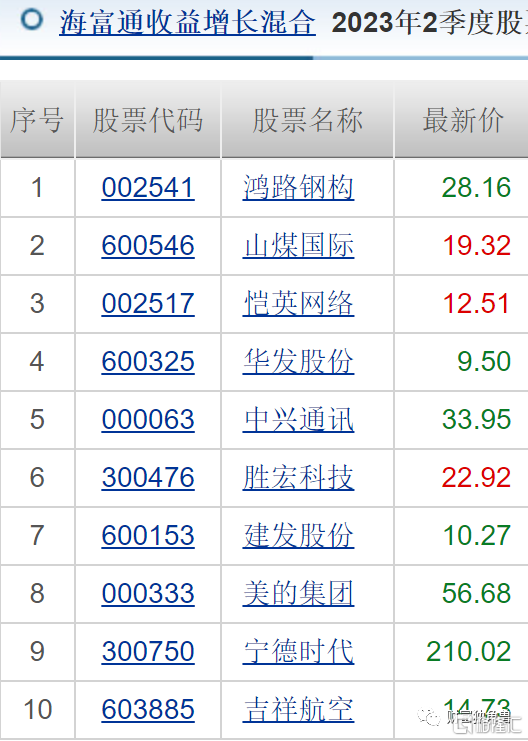528x741 pixels.
Task: Open stock code 300476
Action: click(148, 477)
